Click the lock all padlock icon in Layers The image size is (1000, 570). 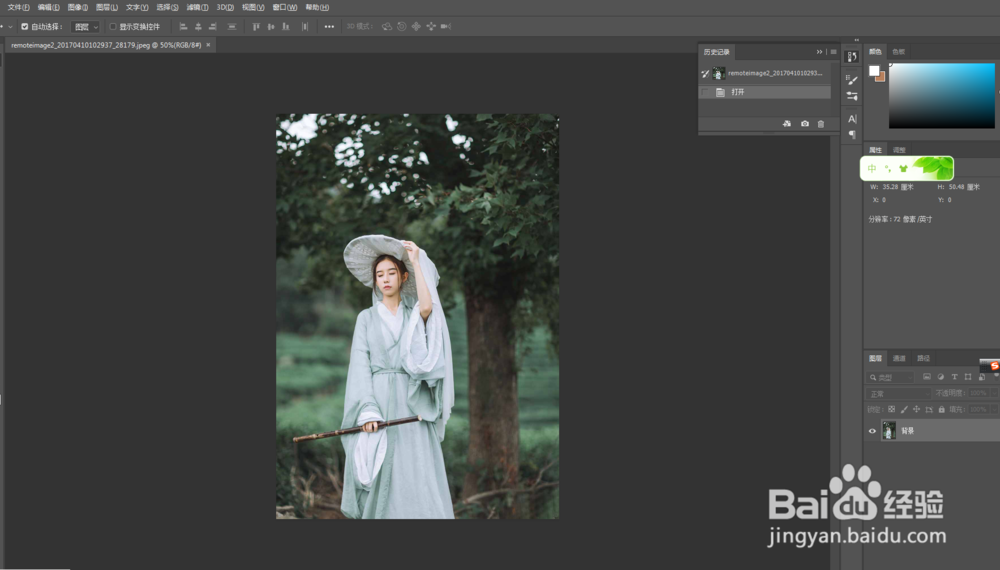pyautogui.click(x=941, y=409)
